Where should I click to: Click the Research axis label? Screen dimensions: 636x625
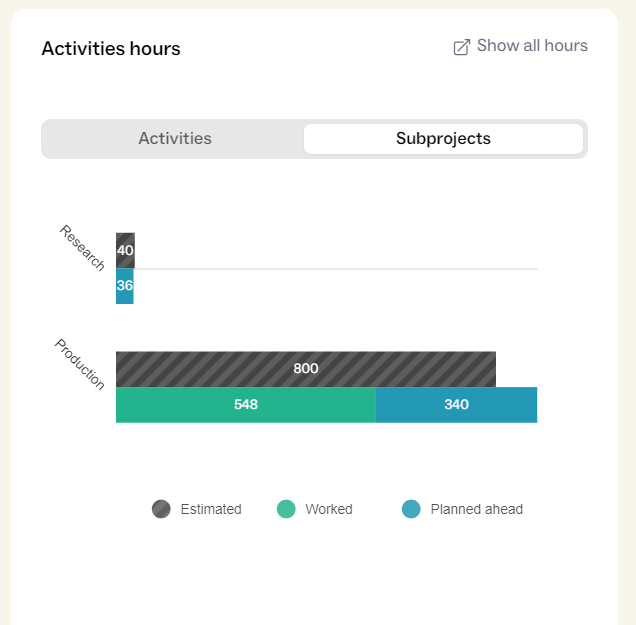click(82, 247)
